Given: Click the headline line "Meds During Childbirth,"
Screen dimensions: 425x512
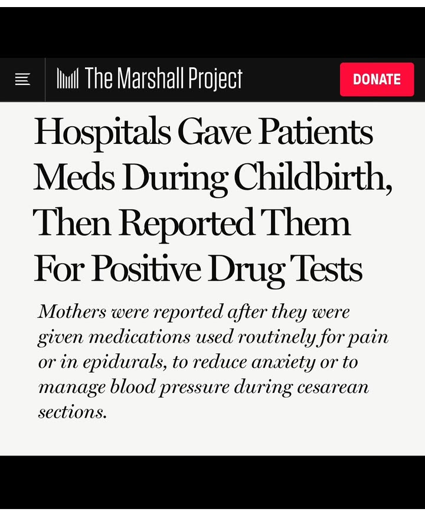Looking at the screenshot, I should (x=213, y=178).
